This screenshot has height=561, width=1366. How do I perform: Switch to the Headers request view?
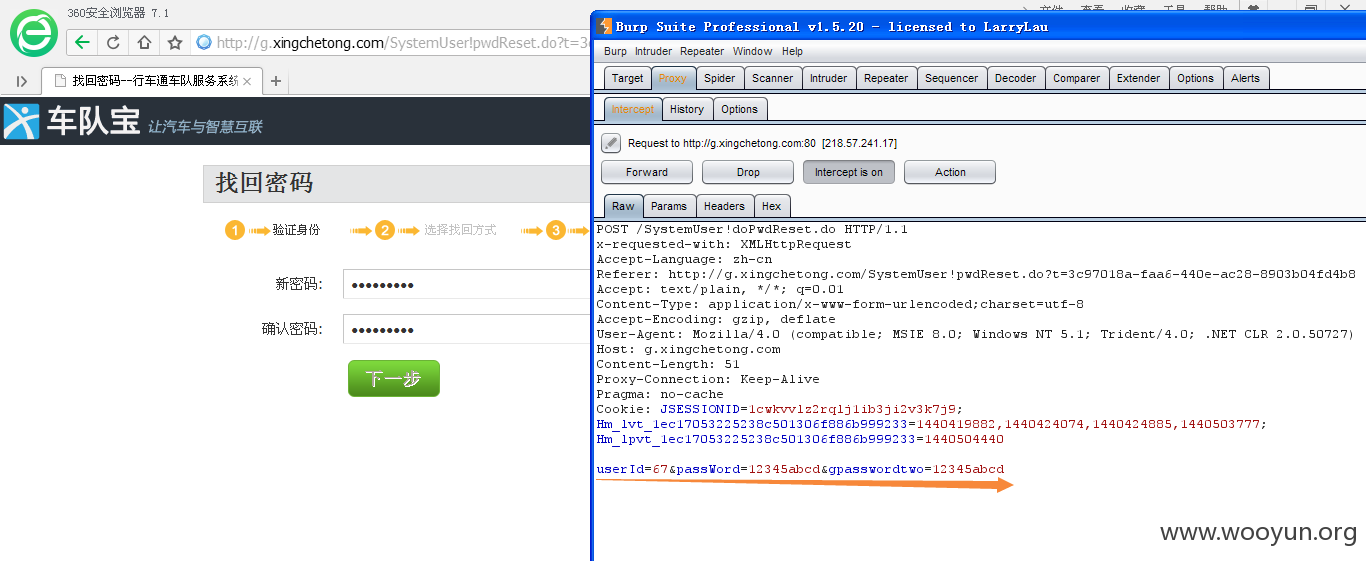click(724, 206)
